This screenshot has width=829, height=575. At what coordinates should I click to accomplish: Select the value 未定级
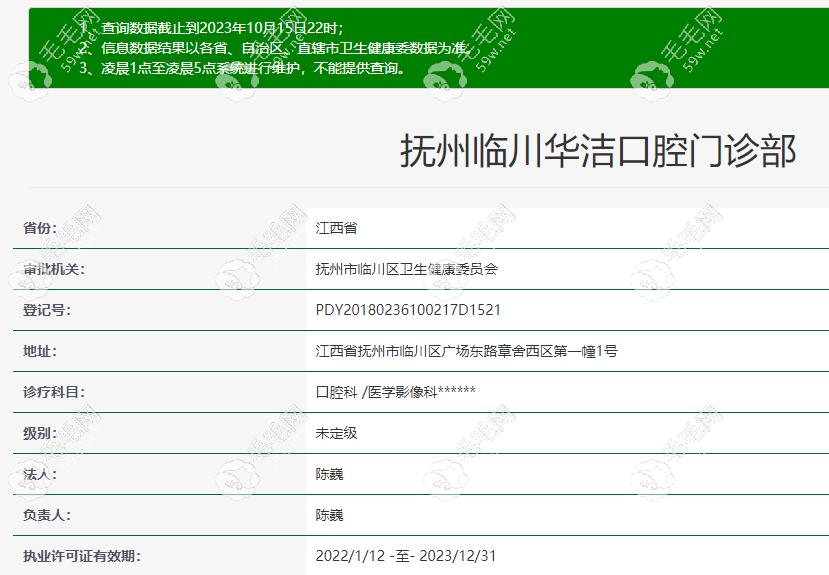[x=336, y=433]
